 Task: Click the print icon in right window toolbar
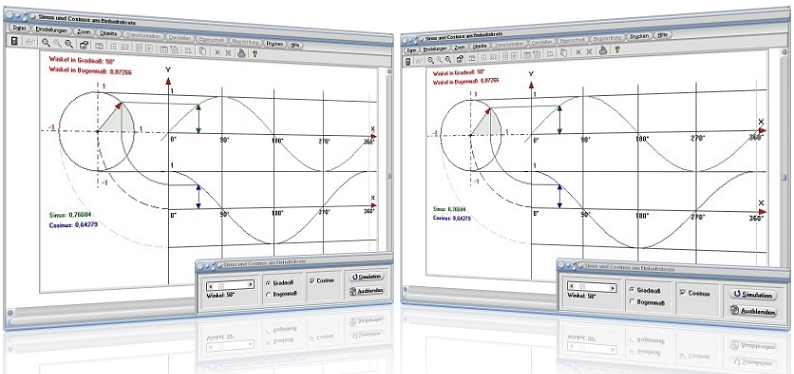pos(603,50)
